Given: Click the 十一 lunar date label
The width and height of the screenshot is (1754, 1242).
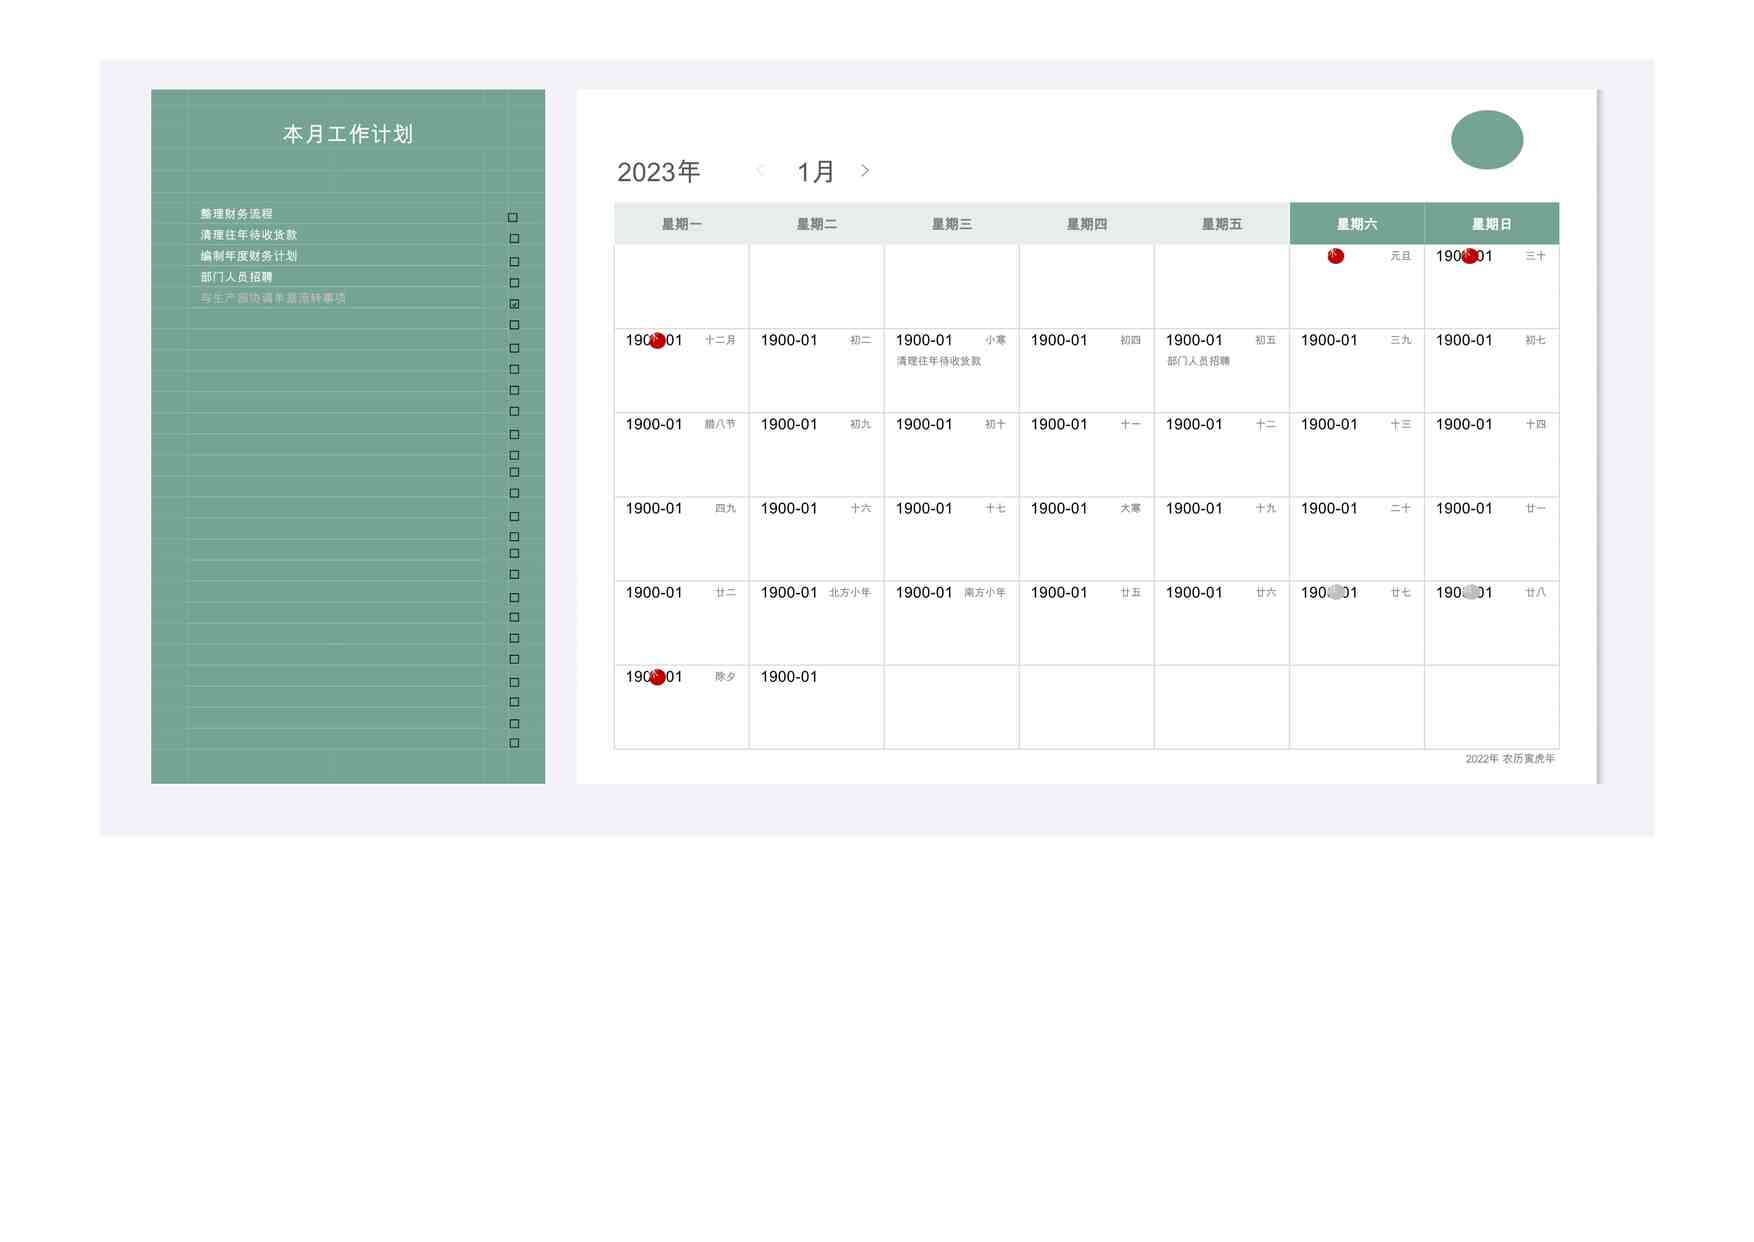Looking at the screenshot, I should coord(1130,424).
